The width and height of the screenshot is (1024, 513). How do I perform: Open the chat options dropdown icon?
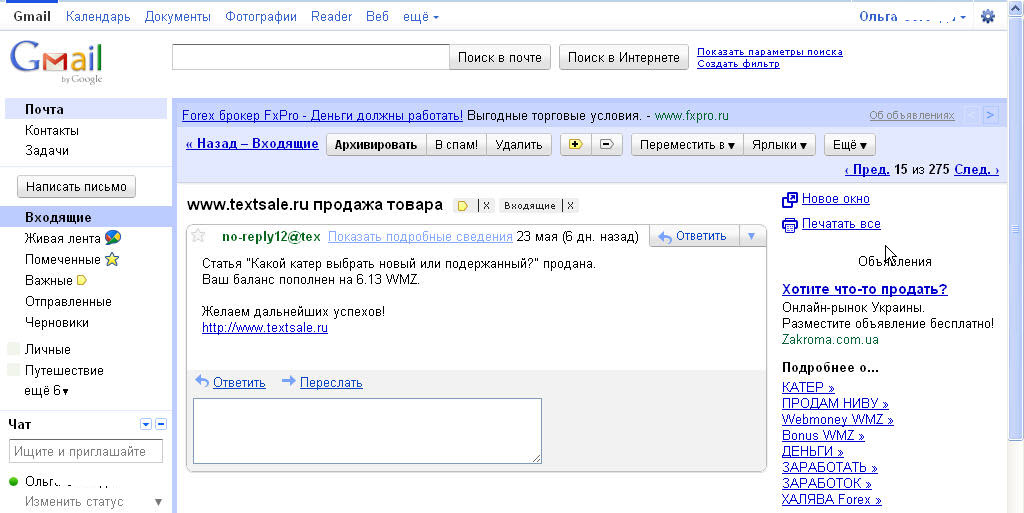point(146,424)
